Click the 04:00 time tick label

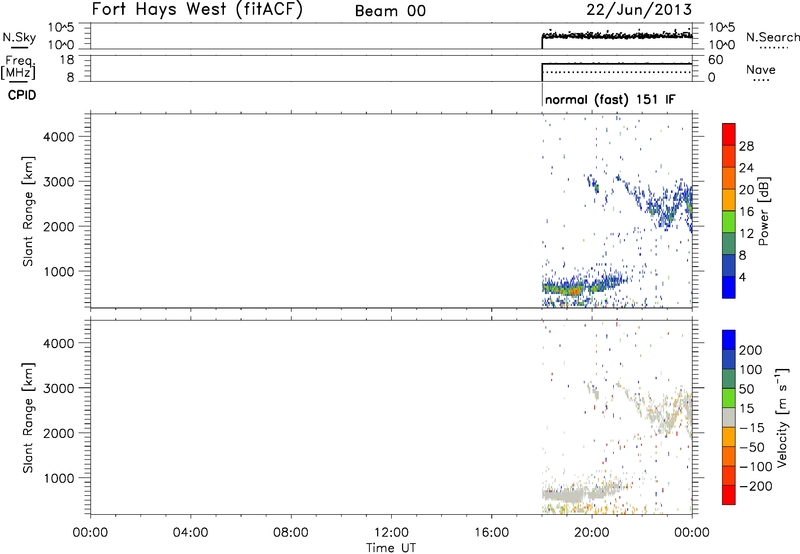click(190, 533)
